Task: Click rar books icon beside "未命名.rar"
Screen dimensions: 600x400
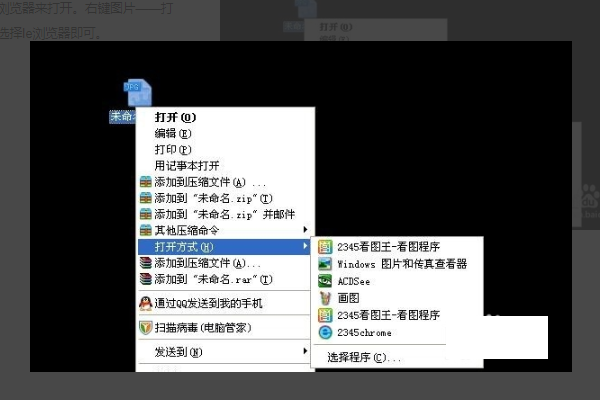Action: click(145, 279)
